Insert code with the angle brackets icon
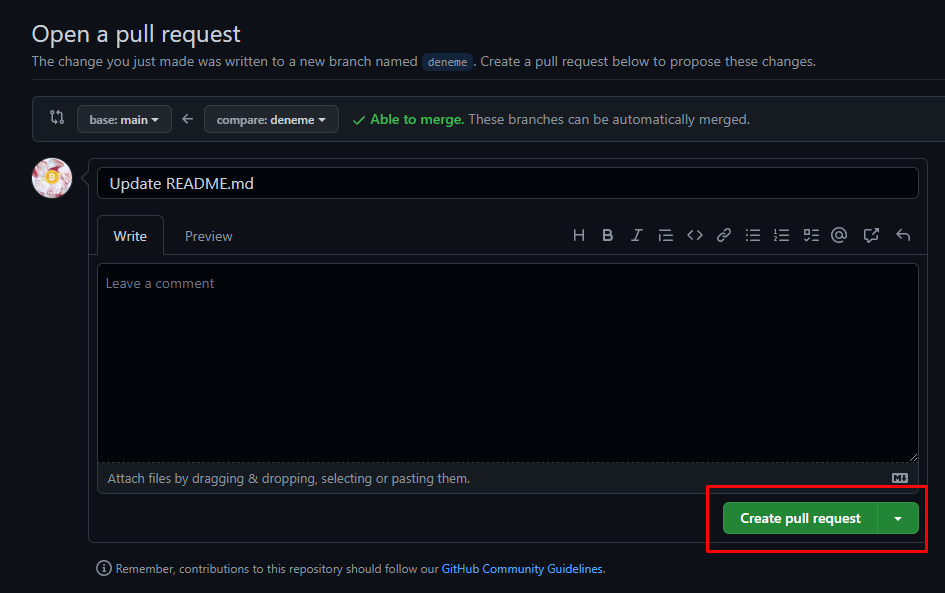Image resolution: width=945 pixels, height=593 pixels. pos(694,236)
